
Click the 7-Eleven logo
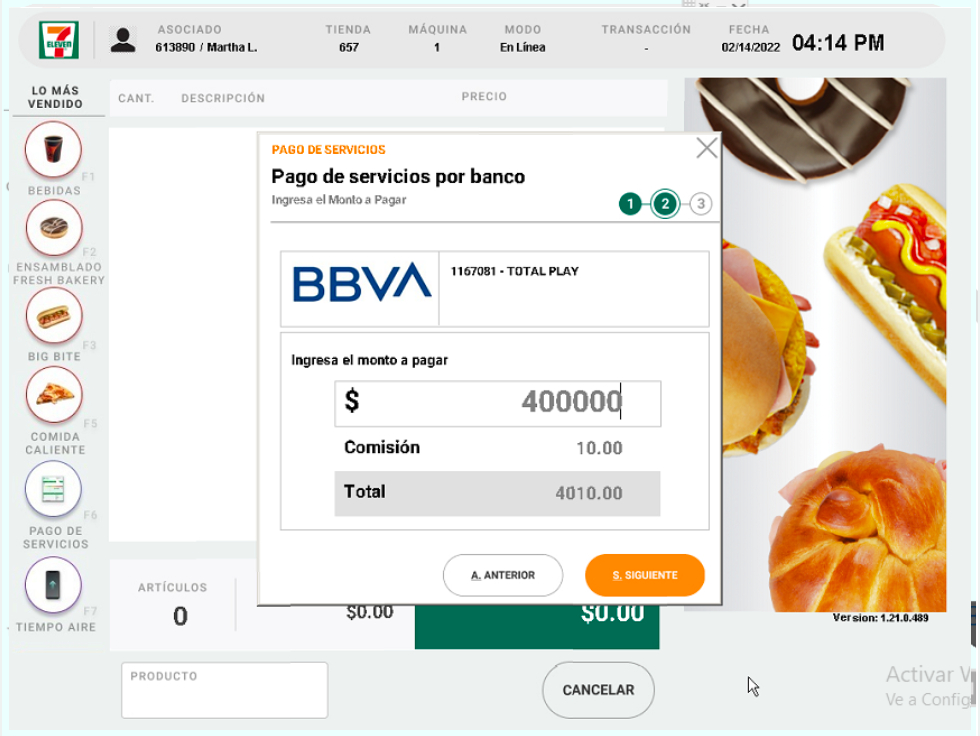coord(59,41)
